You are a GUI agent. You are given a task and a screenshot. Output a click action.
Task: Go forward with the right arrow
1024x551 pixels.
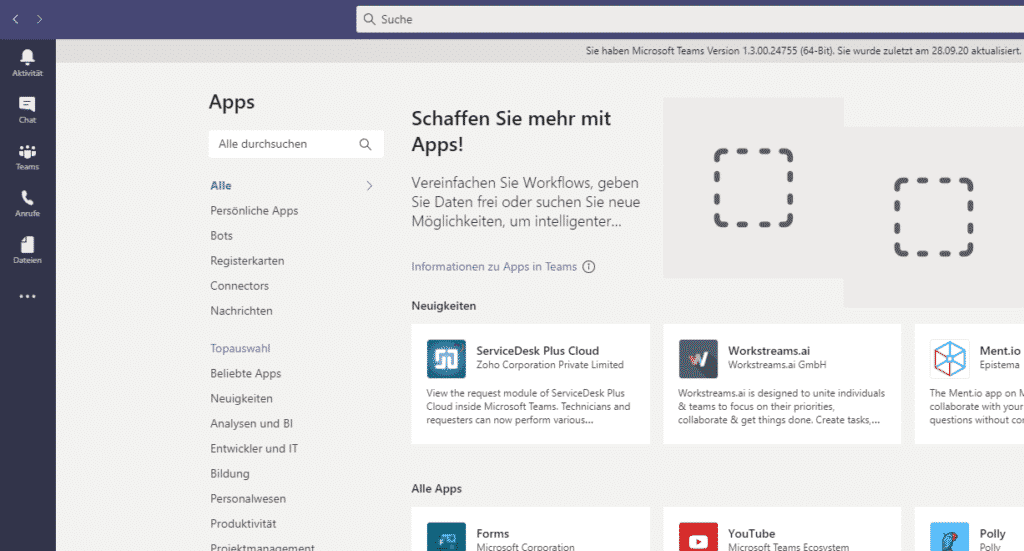39,20
